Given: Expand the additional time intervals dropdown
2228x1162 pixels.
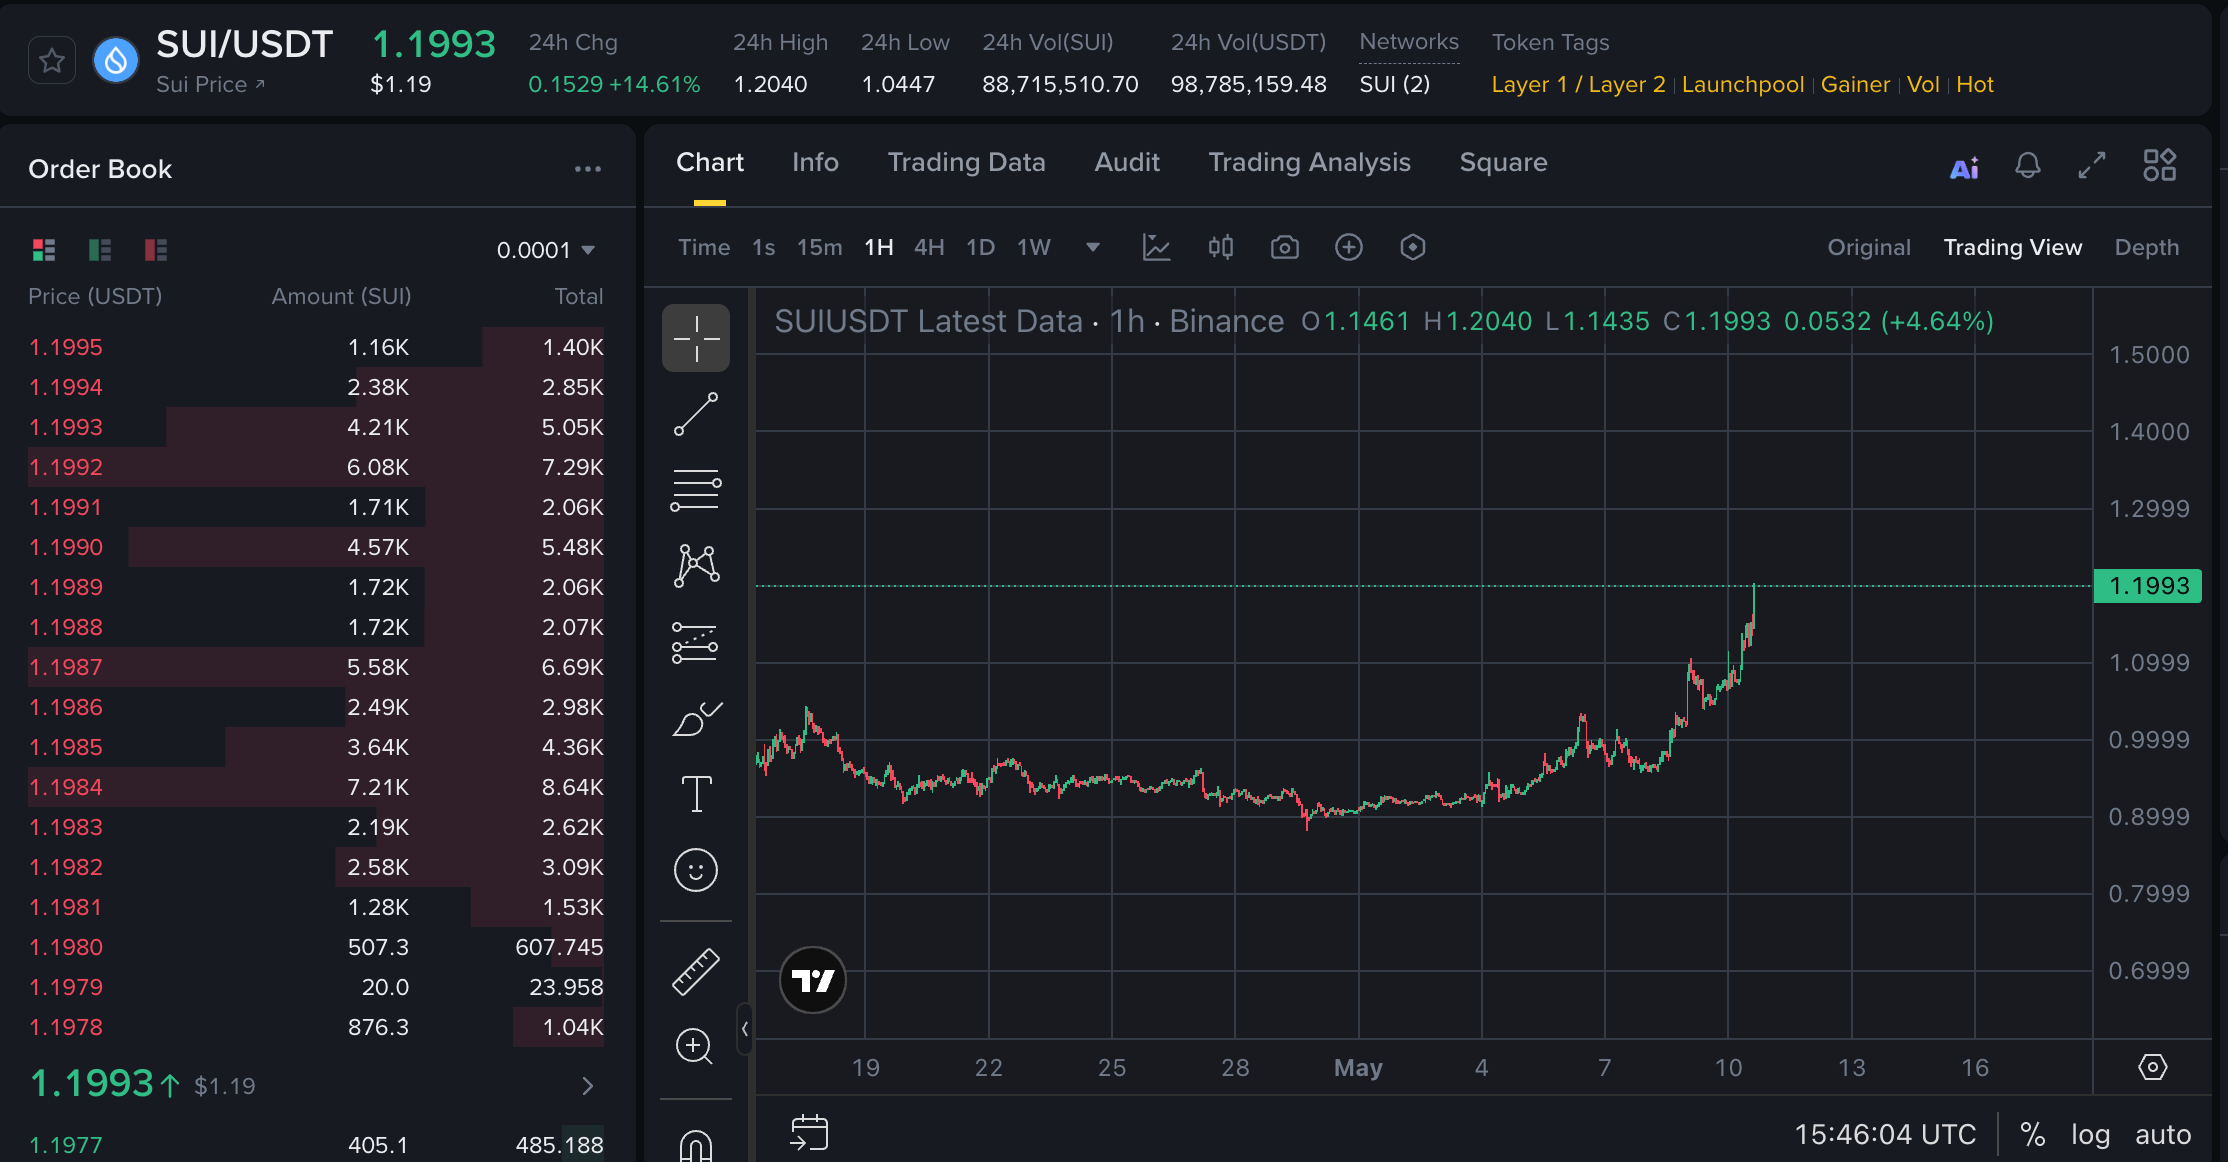Looking at the screenshot, I should tap(1093, 247).
